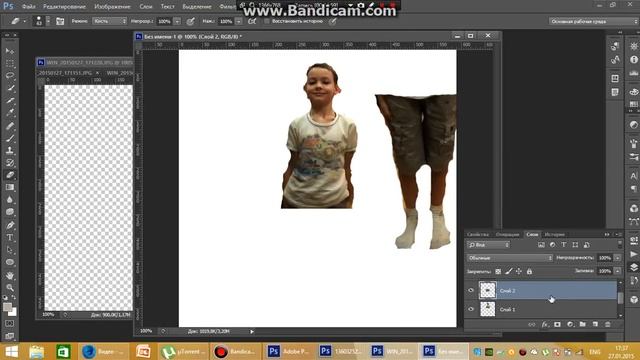Select the Rectangular Marquee tool
Viewport: 640px width, 360px height.
10,64
